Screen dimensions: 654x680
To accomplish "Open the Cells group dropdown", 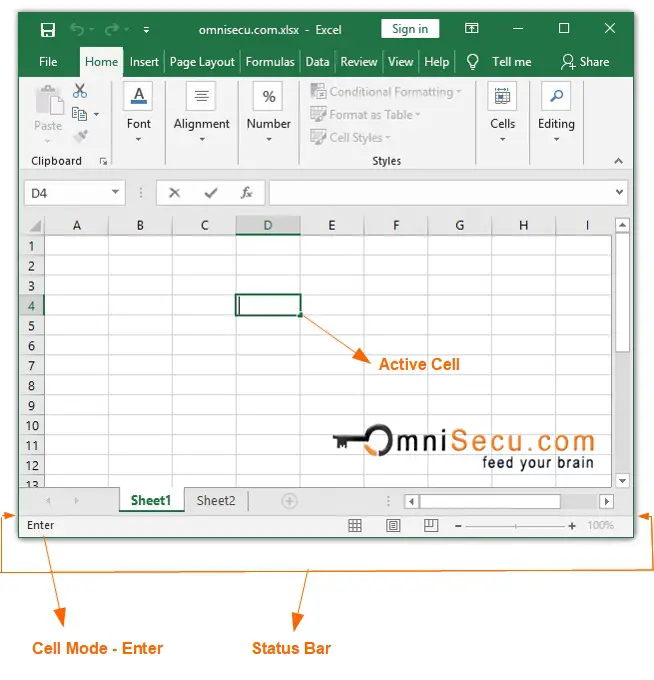I will (x=502, y=113).
